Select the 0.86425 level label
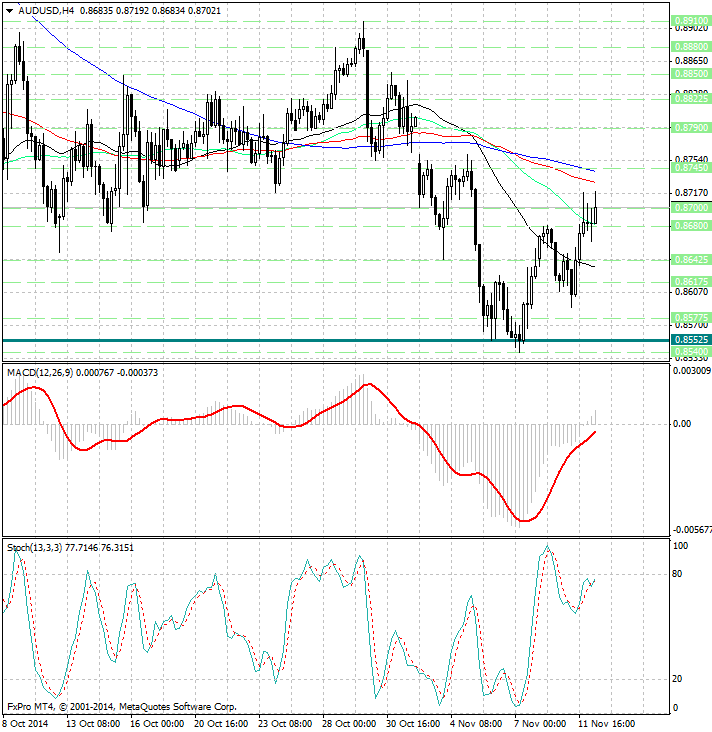 point(691,260)
